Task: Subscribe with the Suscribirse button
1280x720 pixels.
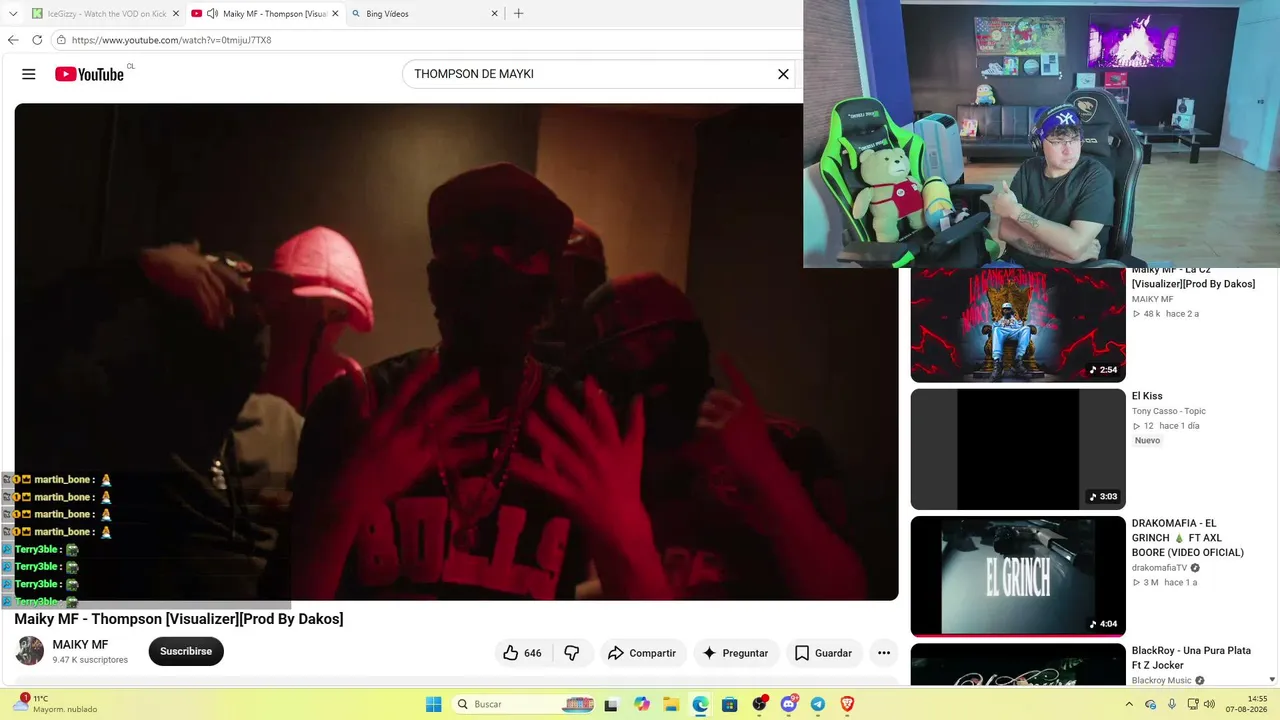Action: point(186,652)
